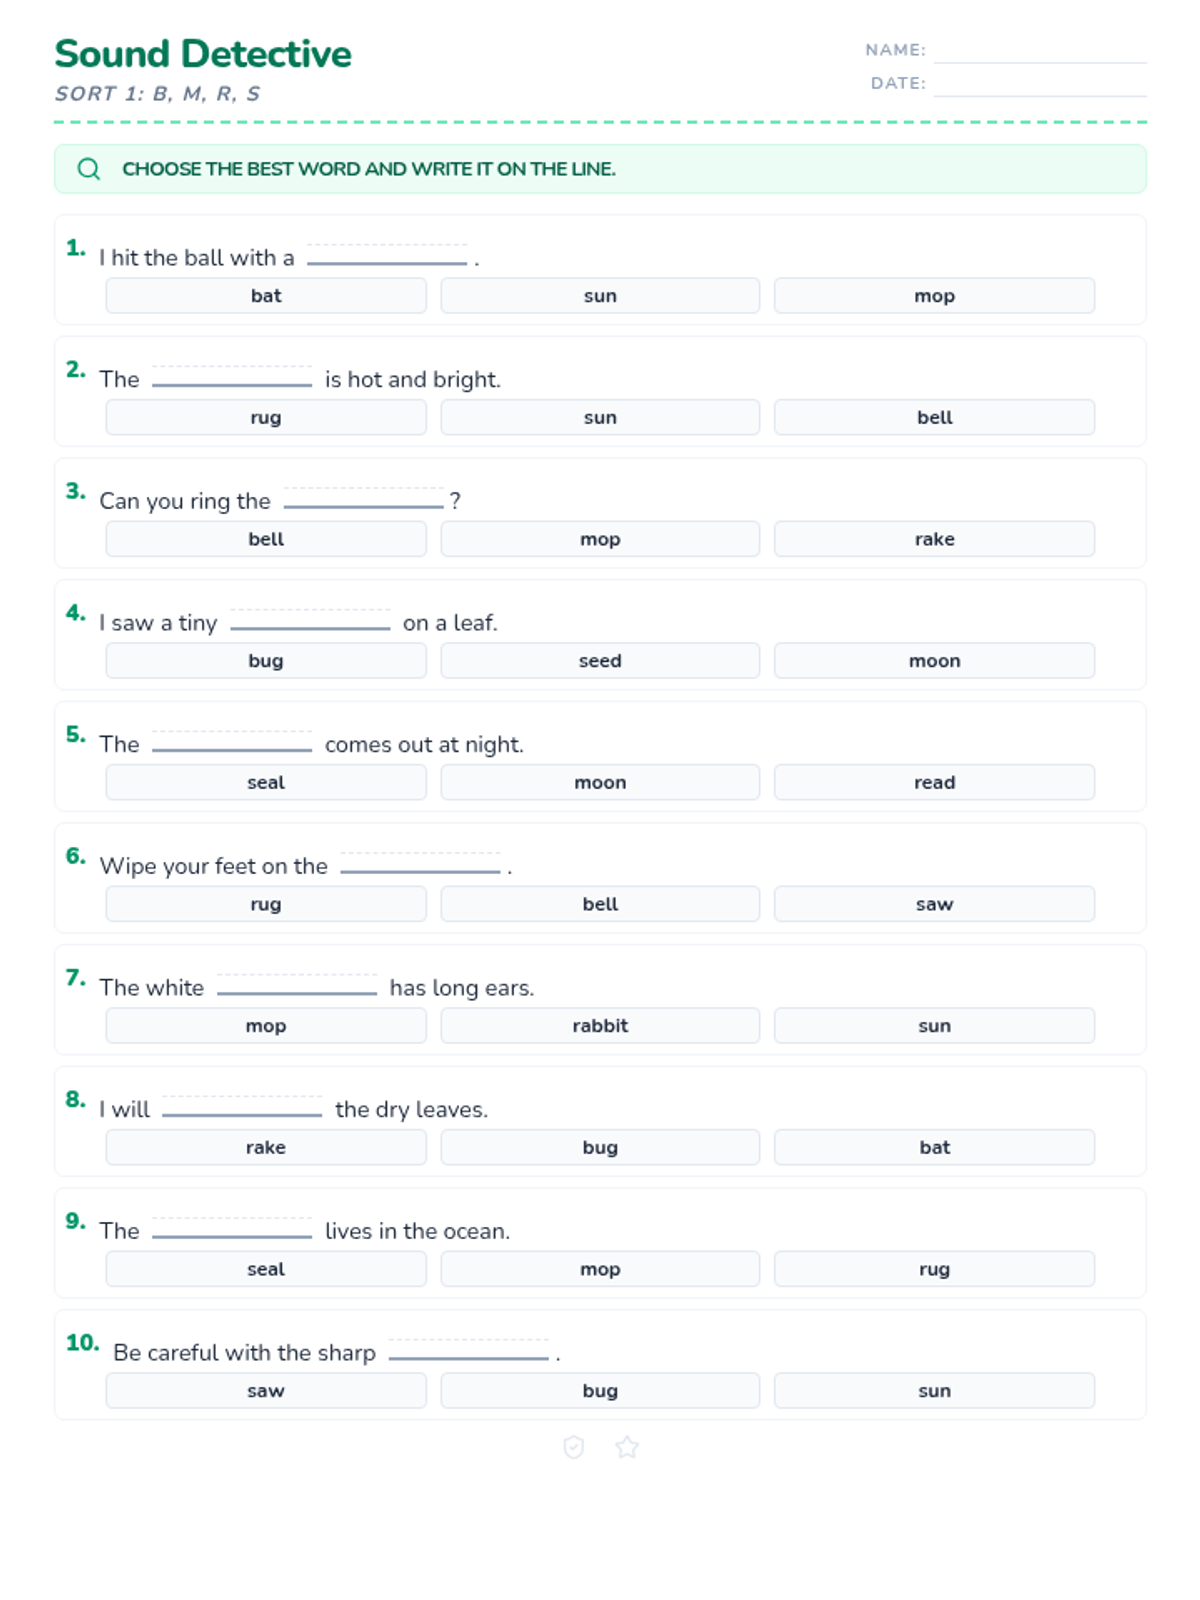Select the "rabbit" word choice
The width and height of the screenshot is (1200, 1600).
600,1026
